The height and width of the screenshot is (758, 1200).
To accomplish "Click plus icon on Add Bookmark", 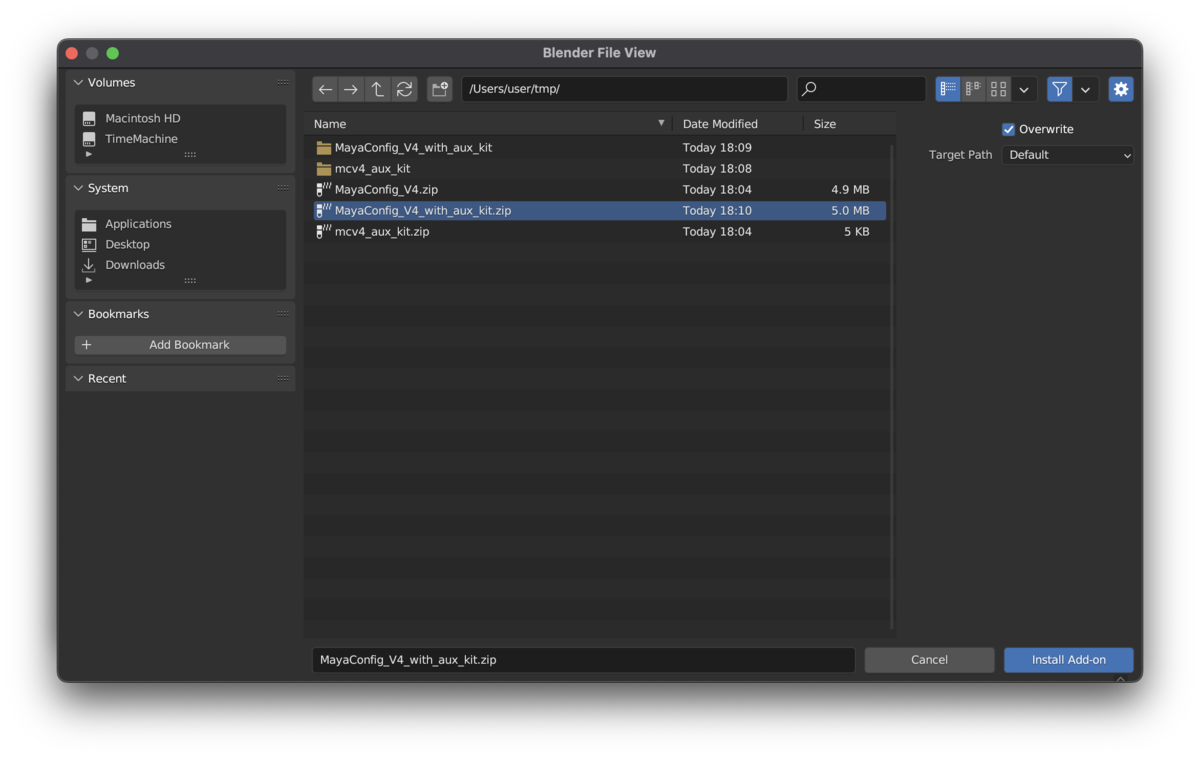I will tap(87, 345).
